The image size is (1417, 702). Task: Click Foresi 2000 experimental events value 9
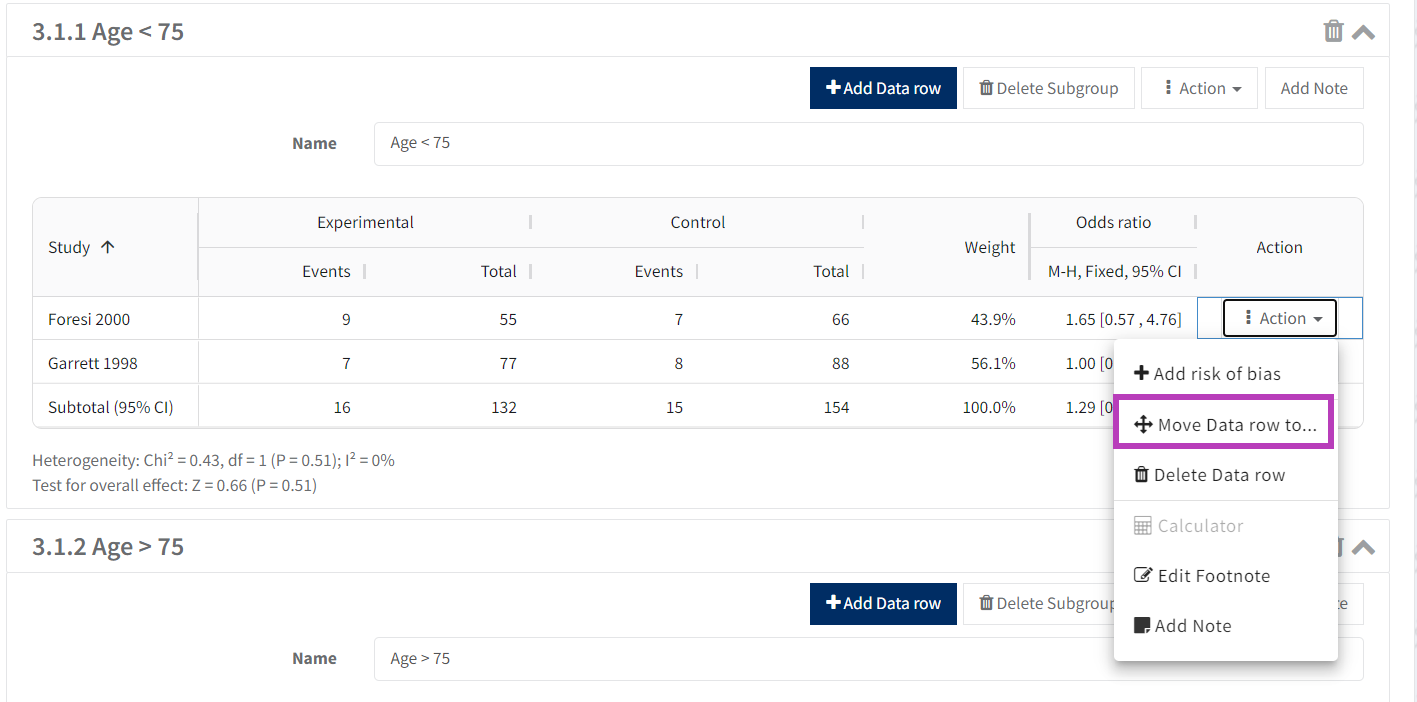(x=345, y=319)
